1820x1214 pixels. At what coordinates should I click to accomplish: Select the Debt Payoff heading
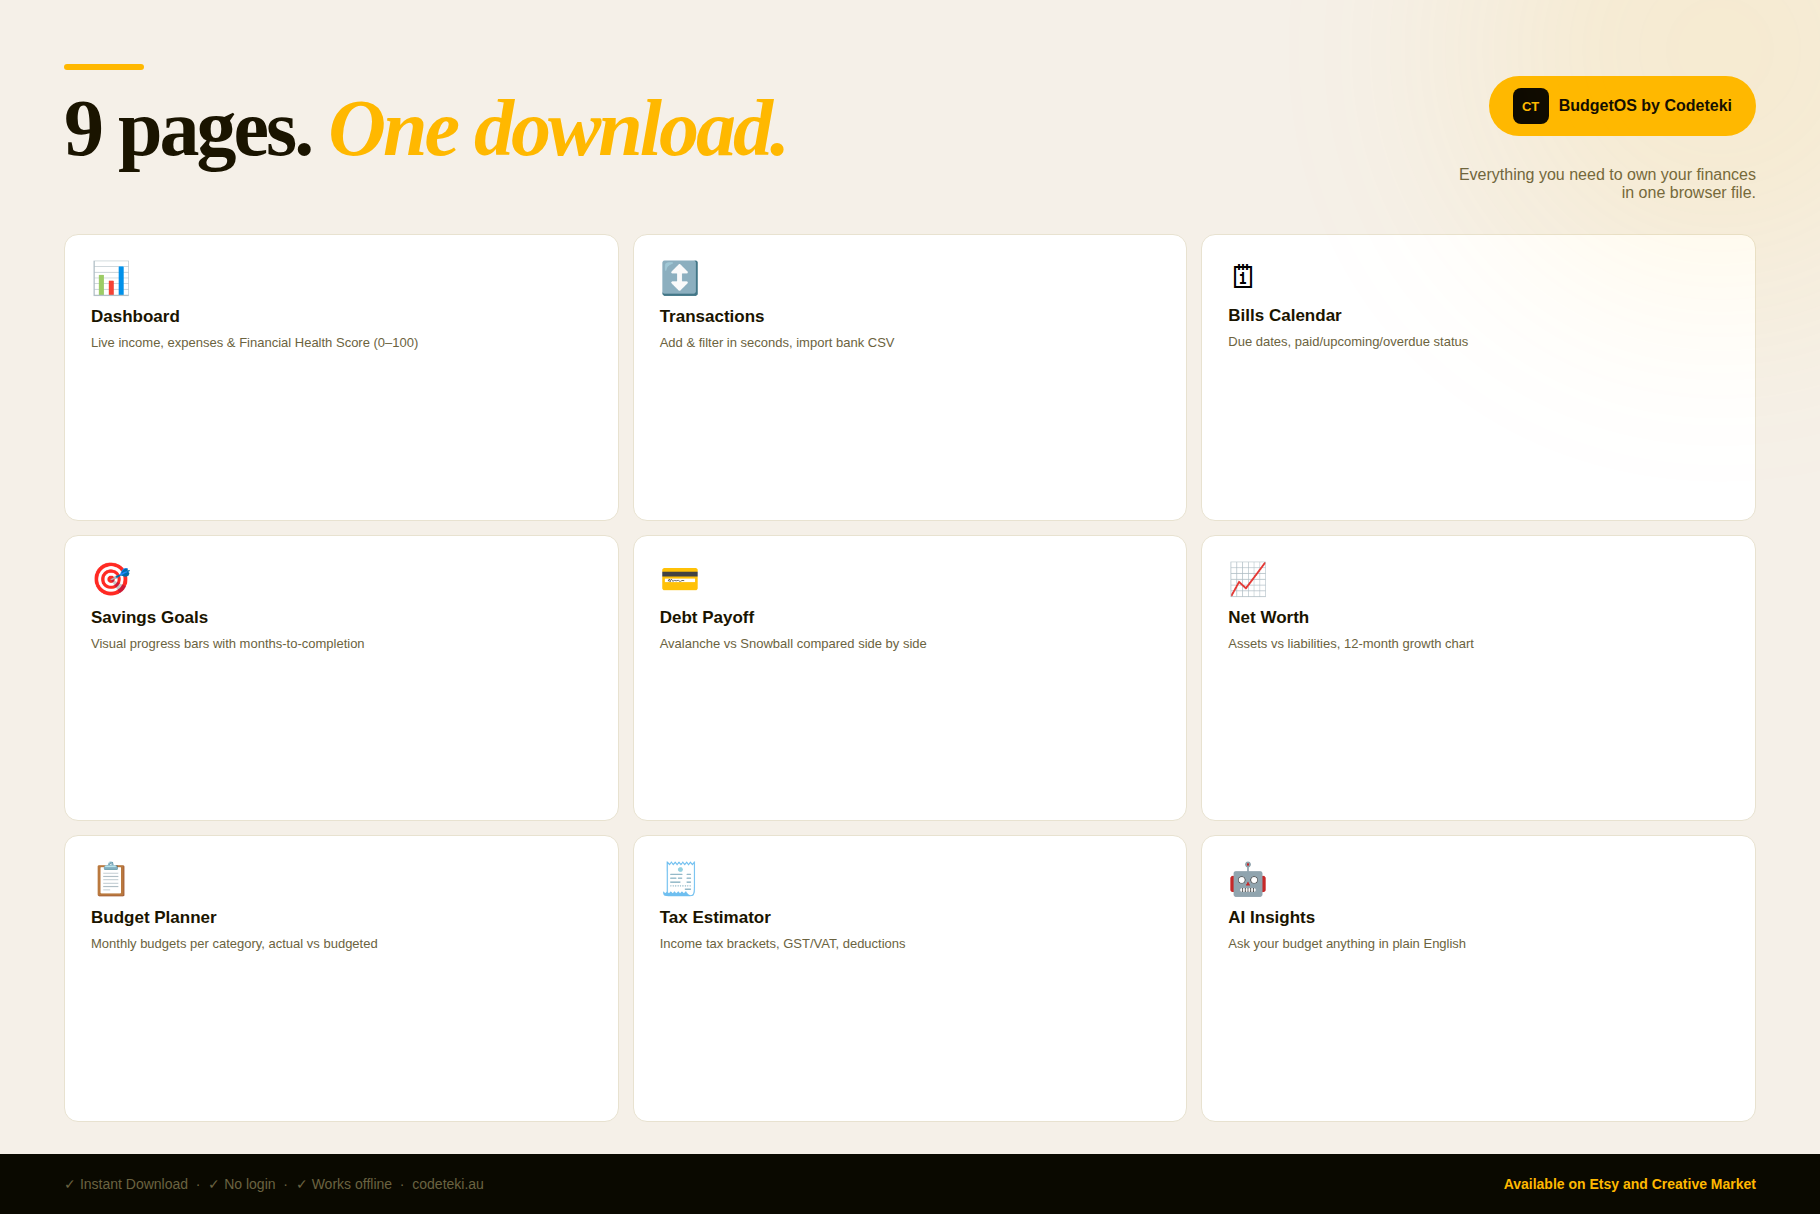coord(706,617)
